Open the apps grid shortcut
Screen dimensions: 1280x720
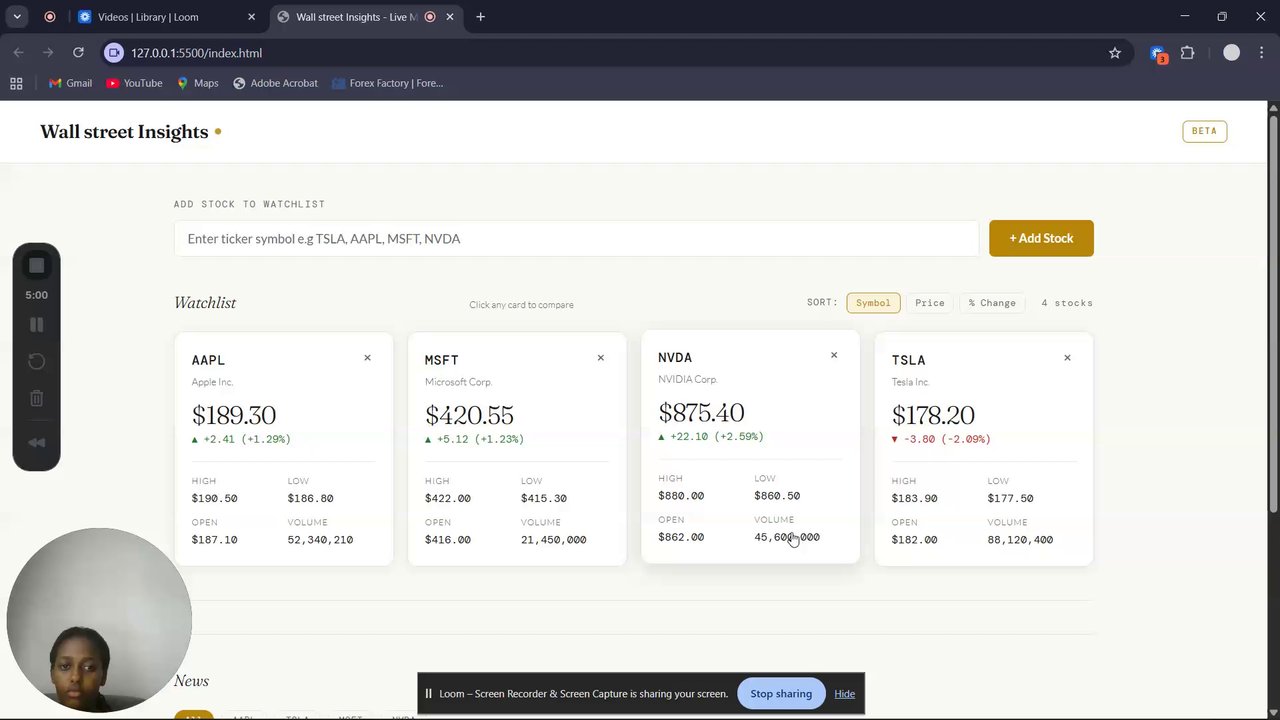click(x=16, y=83)
